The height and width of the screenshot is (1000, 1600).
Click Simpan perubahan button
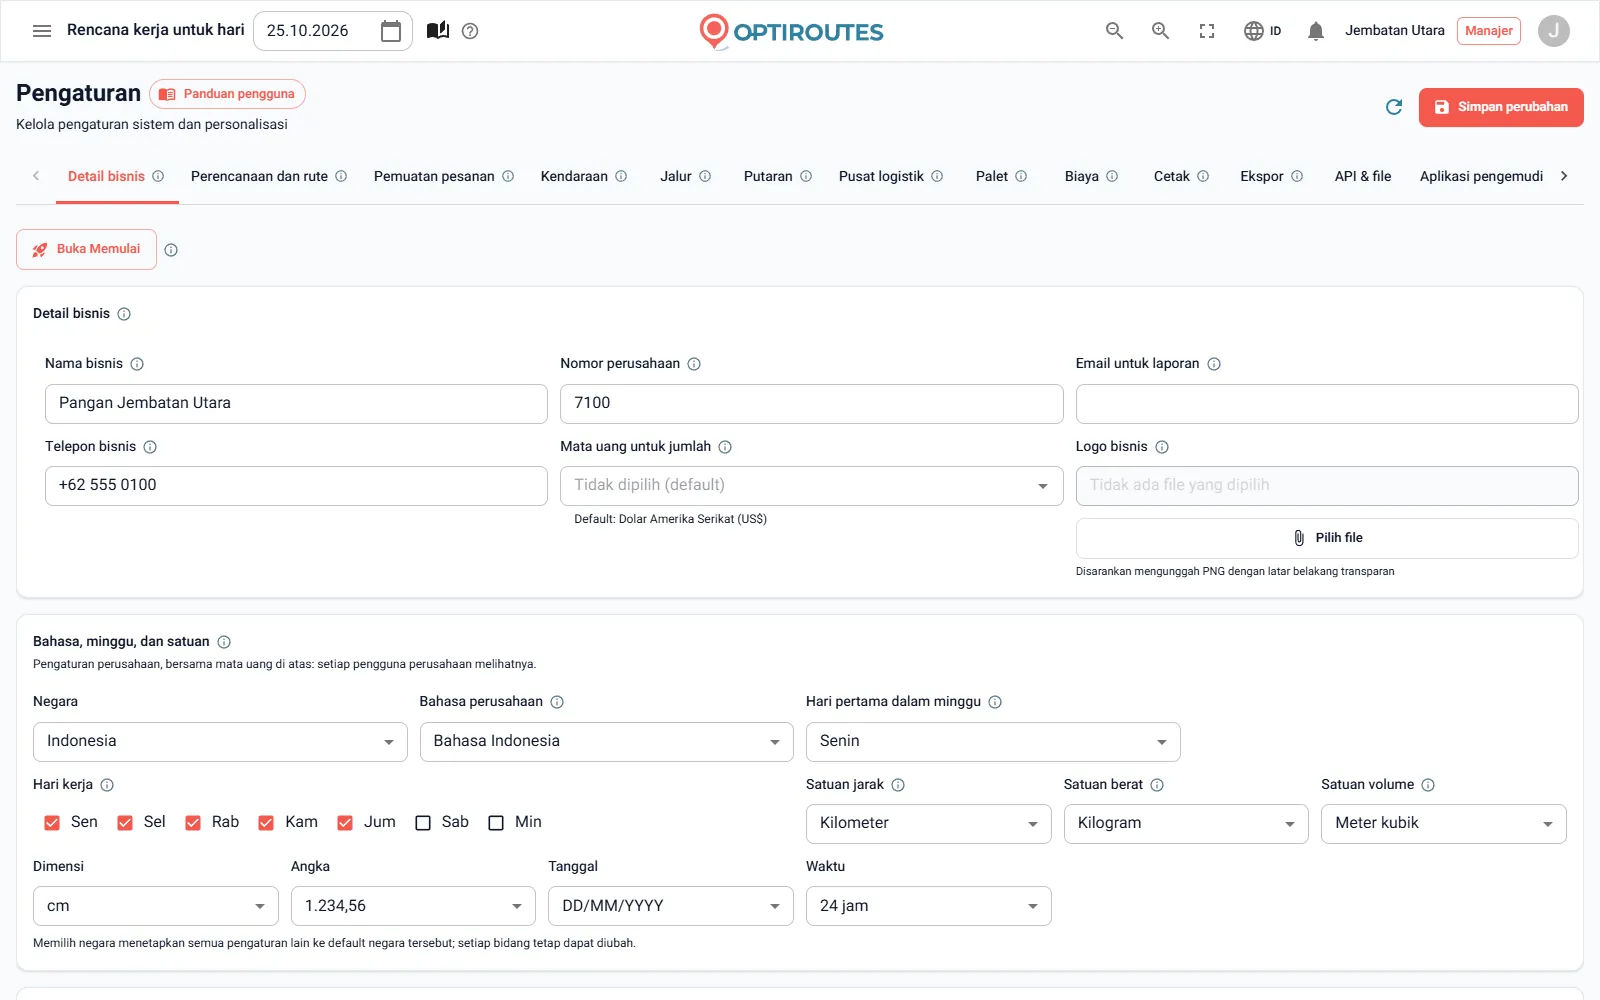pyautogui.click(x=1501, y=107)
